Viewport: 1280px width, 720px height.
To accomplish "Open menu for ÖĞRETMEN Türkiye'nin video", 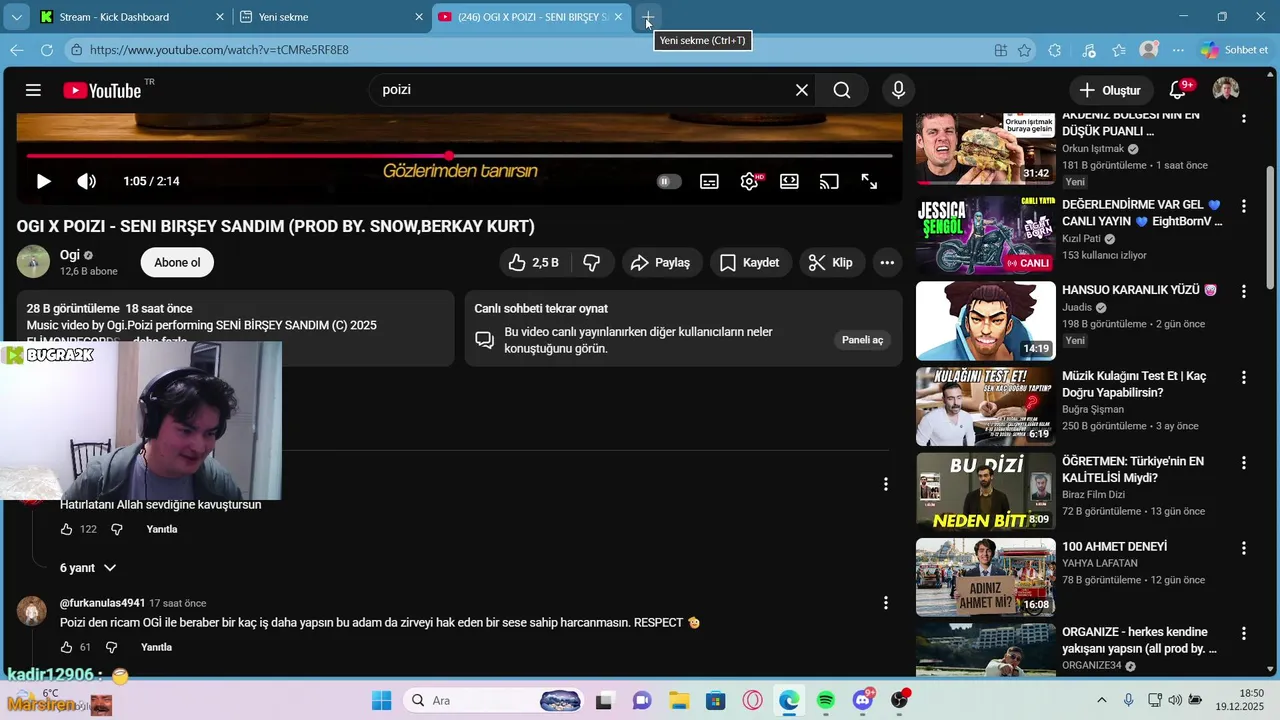I will (x=1244, y=464).
